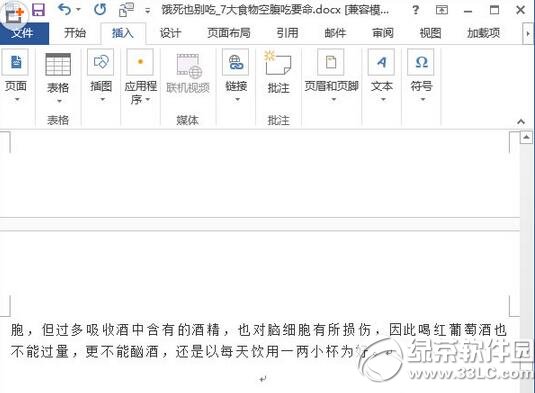Click the 联机视频 online video icon
Viewport: 535px width, 393px height.
tap(189, 66)
